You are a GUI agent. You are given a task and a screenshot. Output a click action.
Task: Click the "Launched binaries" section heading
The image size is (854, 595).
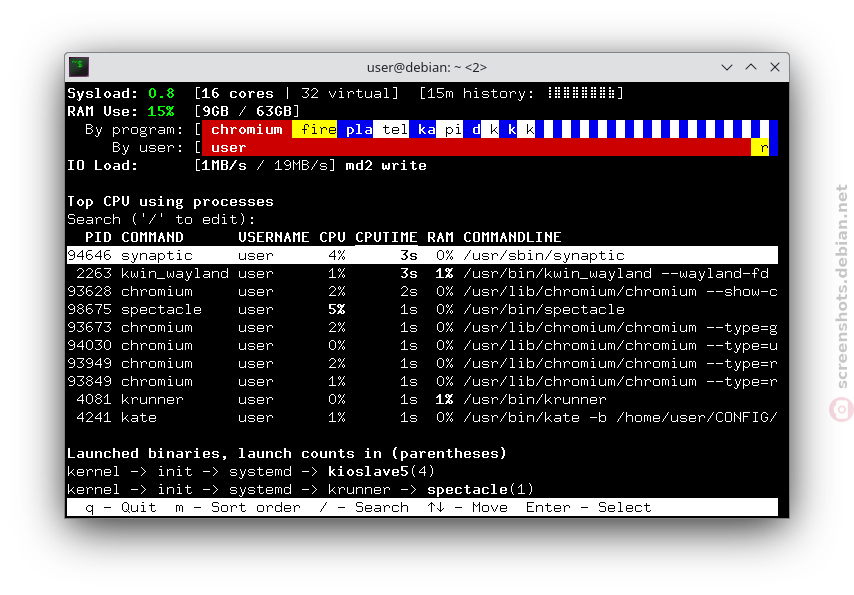287,453
